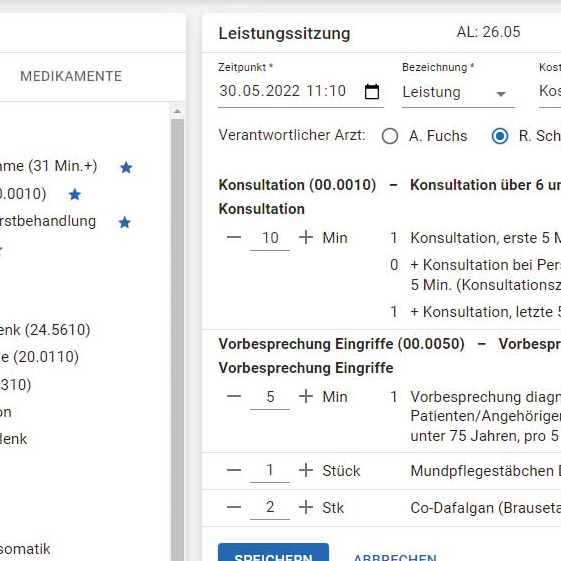Click the Mundpflegestäbchen quantity field showing 1

[x=270, y=470]
